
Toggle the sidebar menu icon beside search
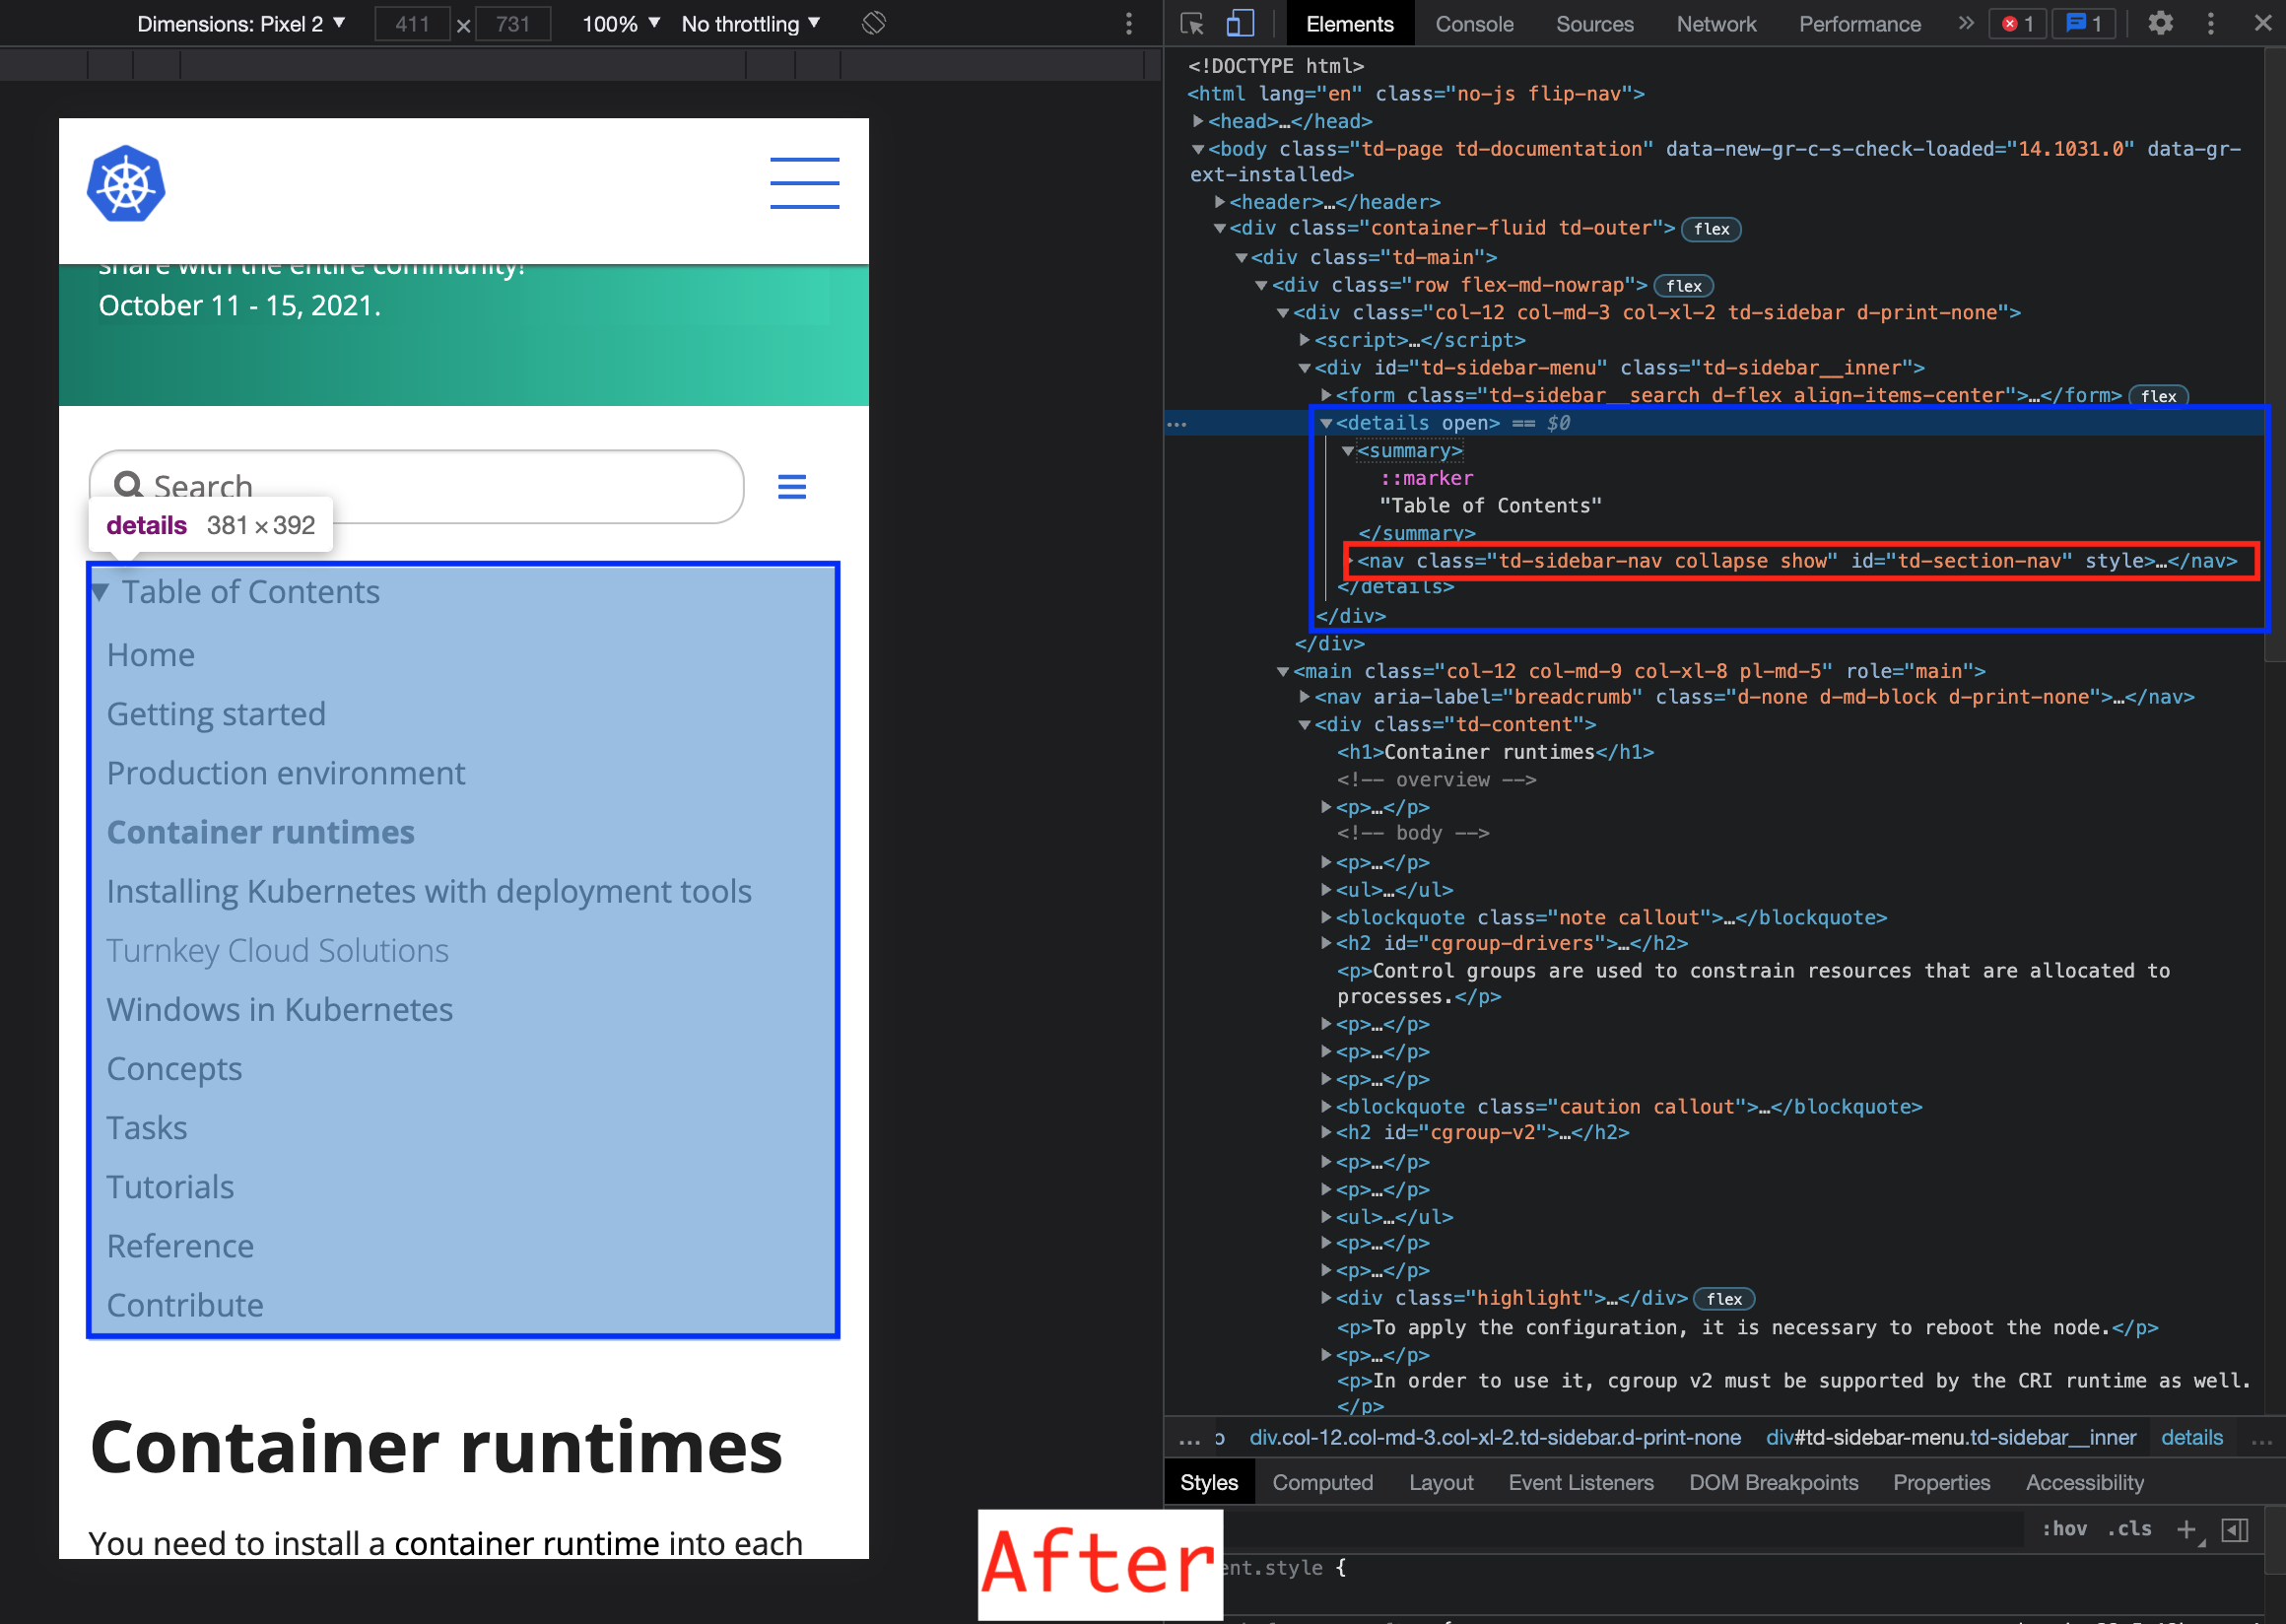[792, 487]
